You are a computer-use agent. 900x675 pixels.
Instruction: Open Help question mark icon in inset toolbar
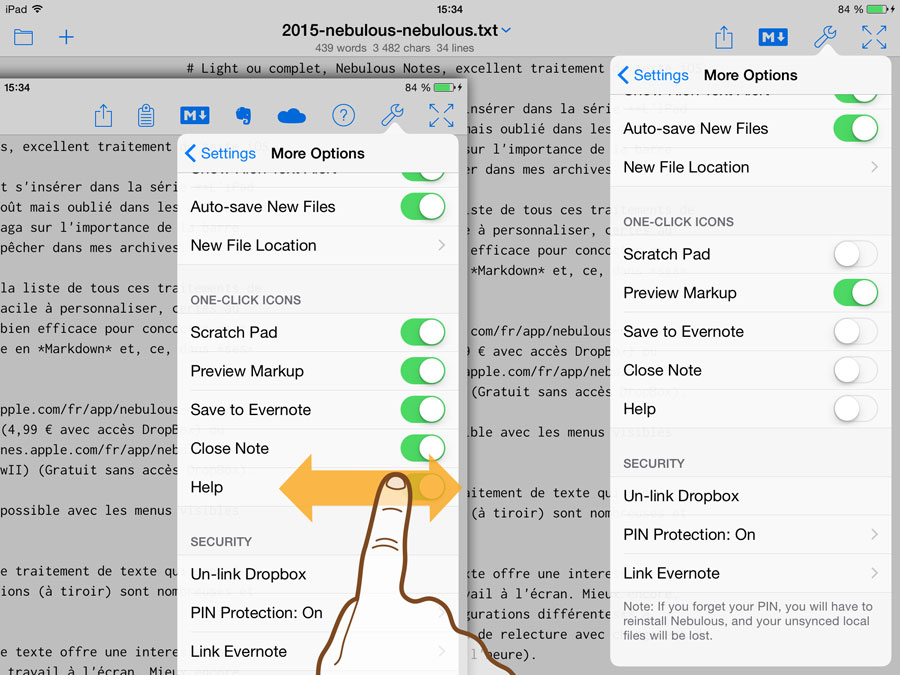click(x=343, y=115)
